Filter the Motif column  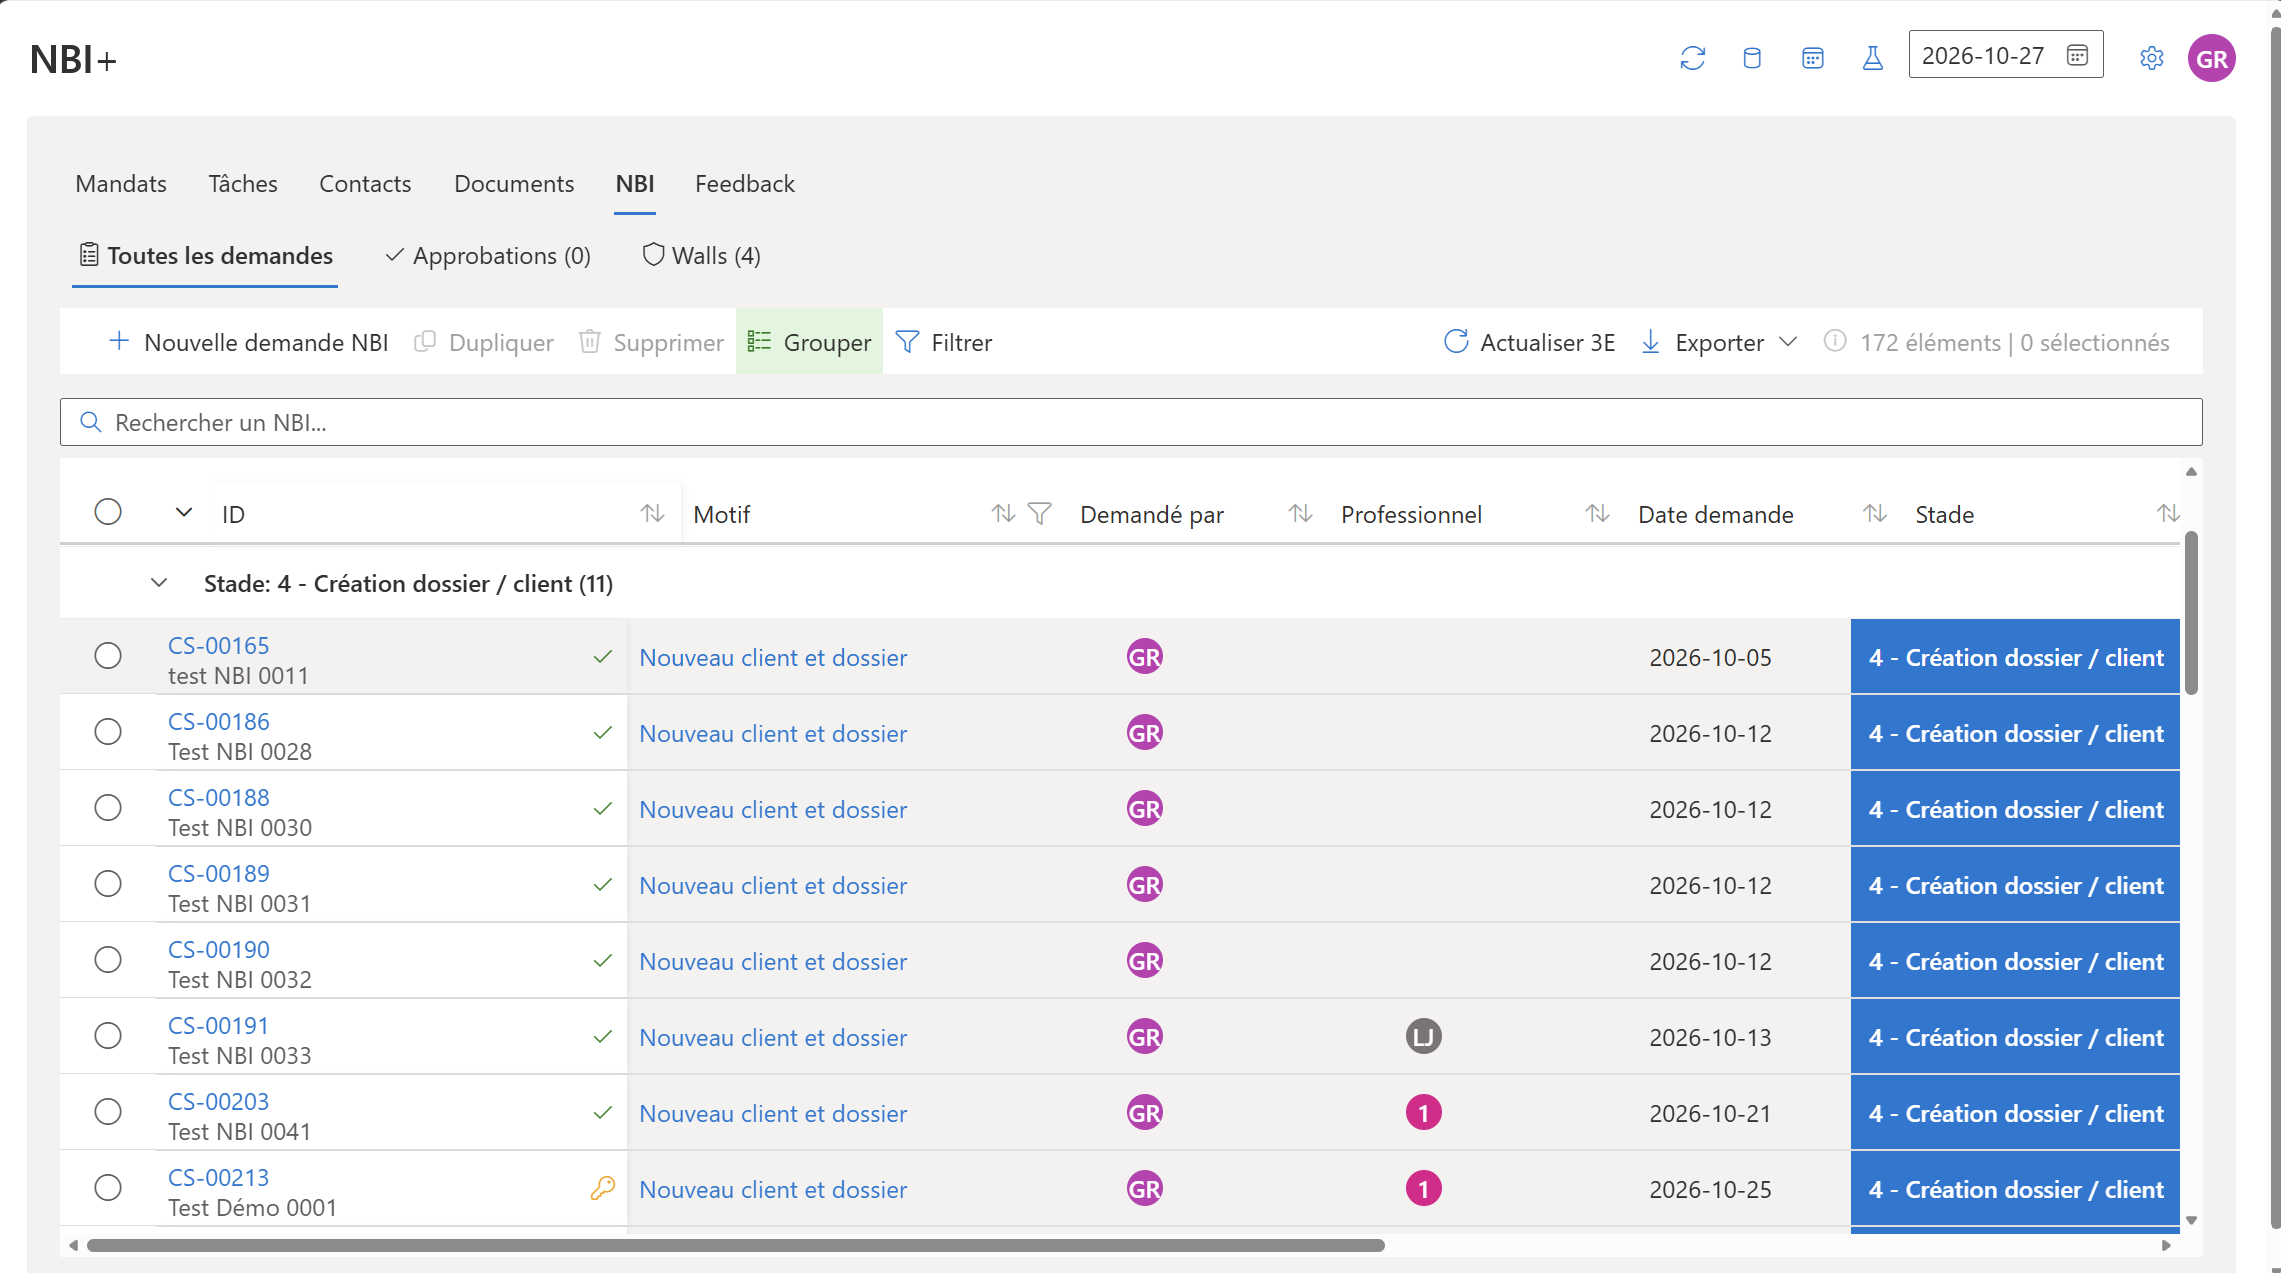1040,513
